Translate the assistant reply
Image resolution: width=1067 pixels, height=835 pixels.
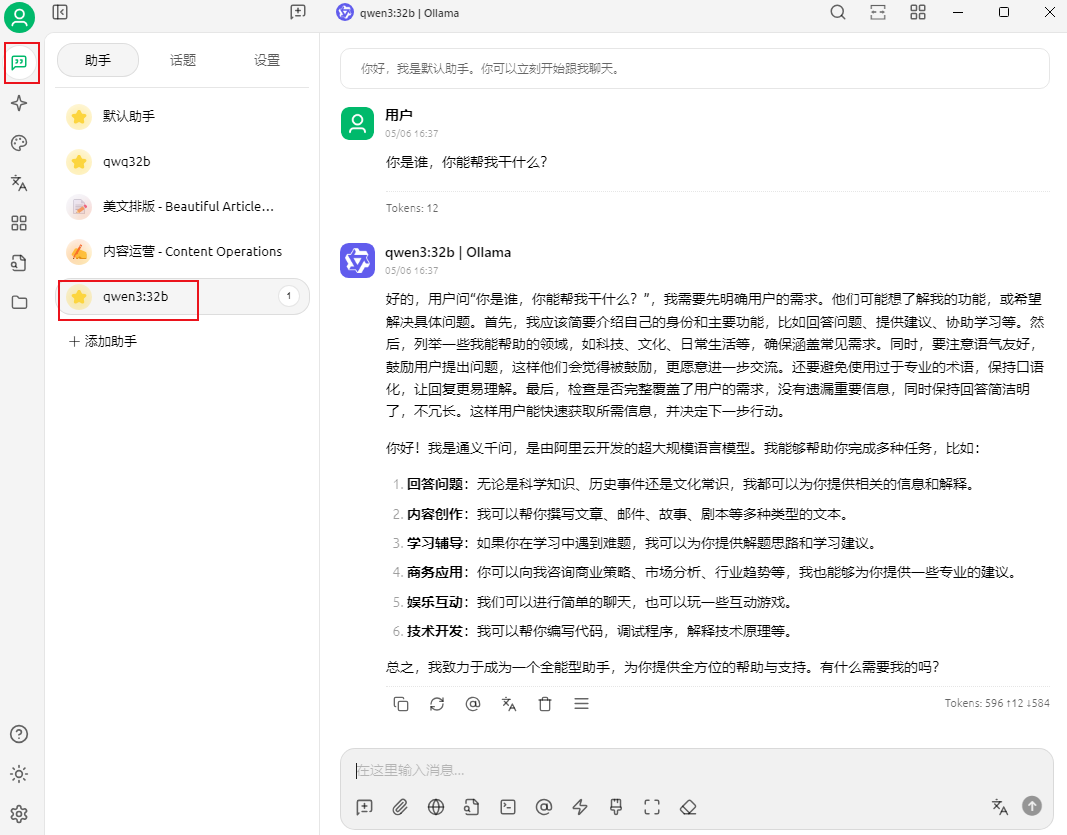(x=509, y=704)
